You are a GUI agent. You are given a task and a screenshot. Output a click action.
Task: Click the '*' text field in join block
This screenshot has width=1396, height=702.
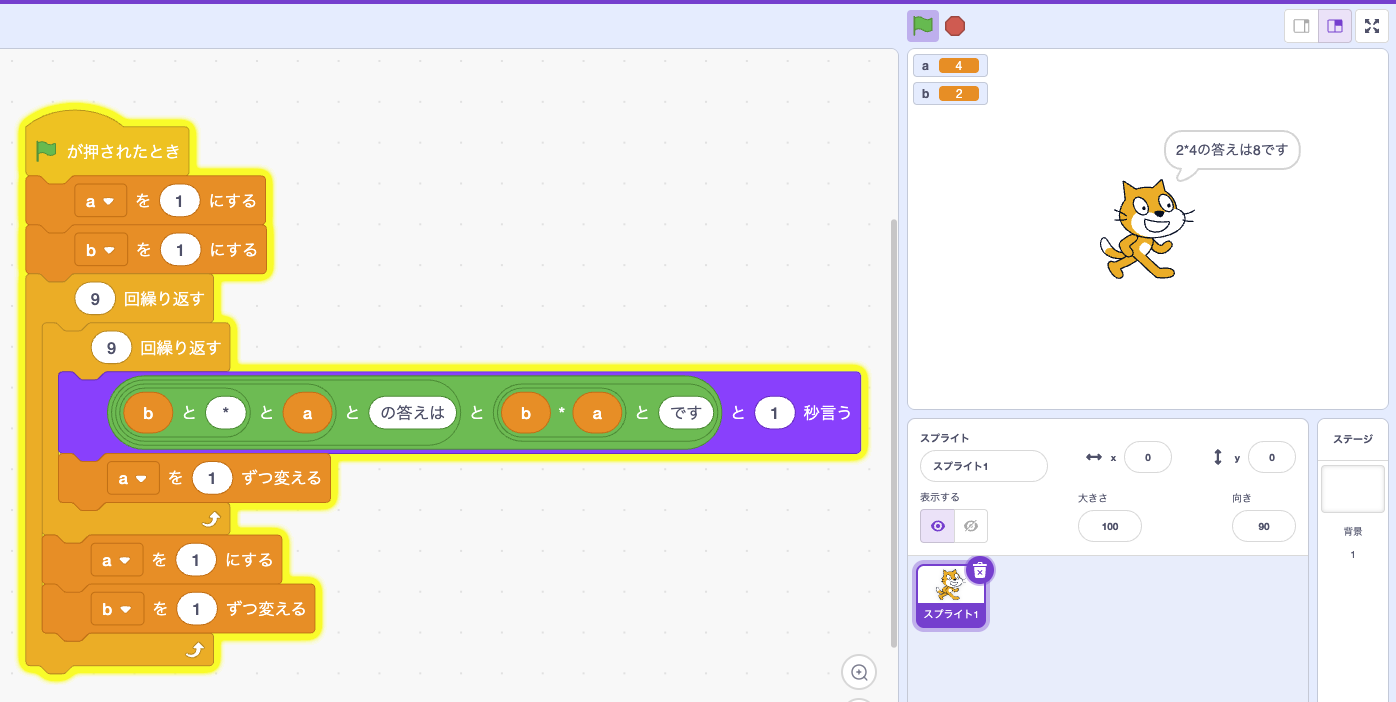click(x=225, y=412)
